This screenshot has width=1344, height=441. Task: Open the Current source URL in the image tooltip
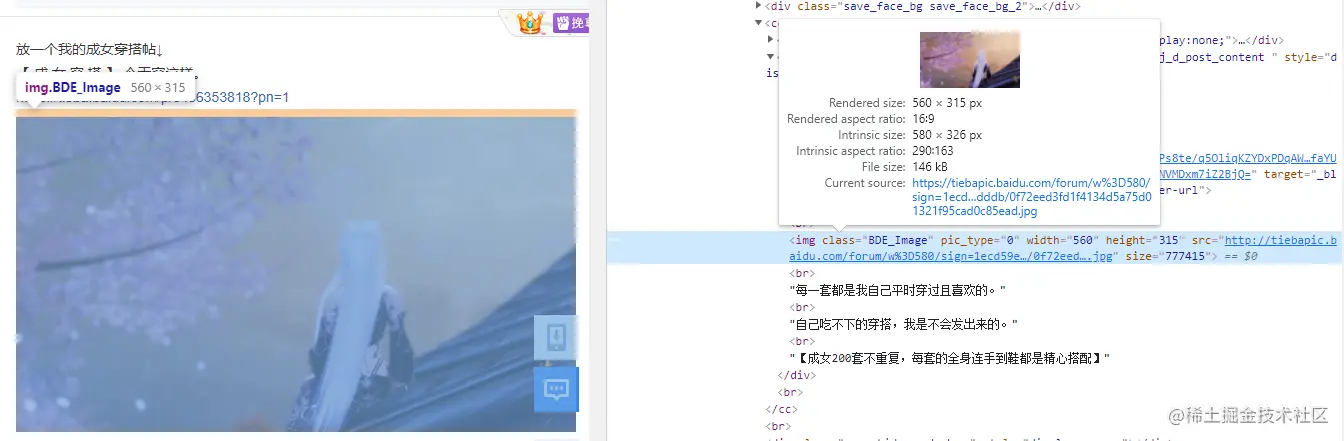click(1031, 197)
